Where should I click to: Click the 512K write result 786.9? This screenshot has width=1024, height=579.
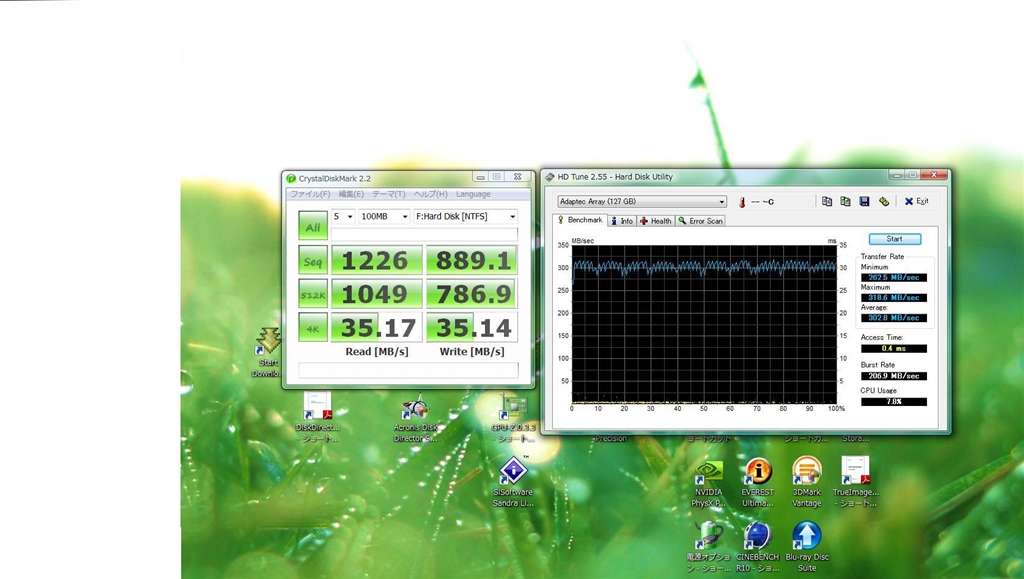point(472,294)
